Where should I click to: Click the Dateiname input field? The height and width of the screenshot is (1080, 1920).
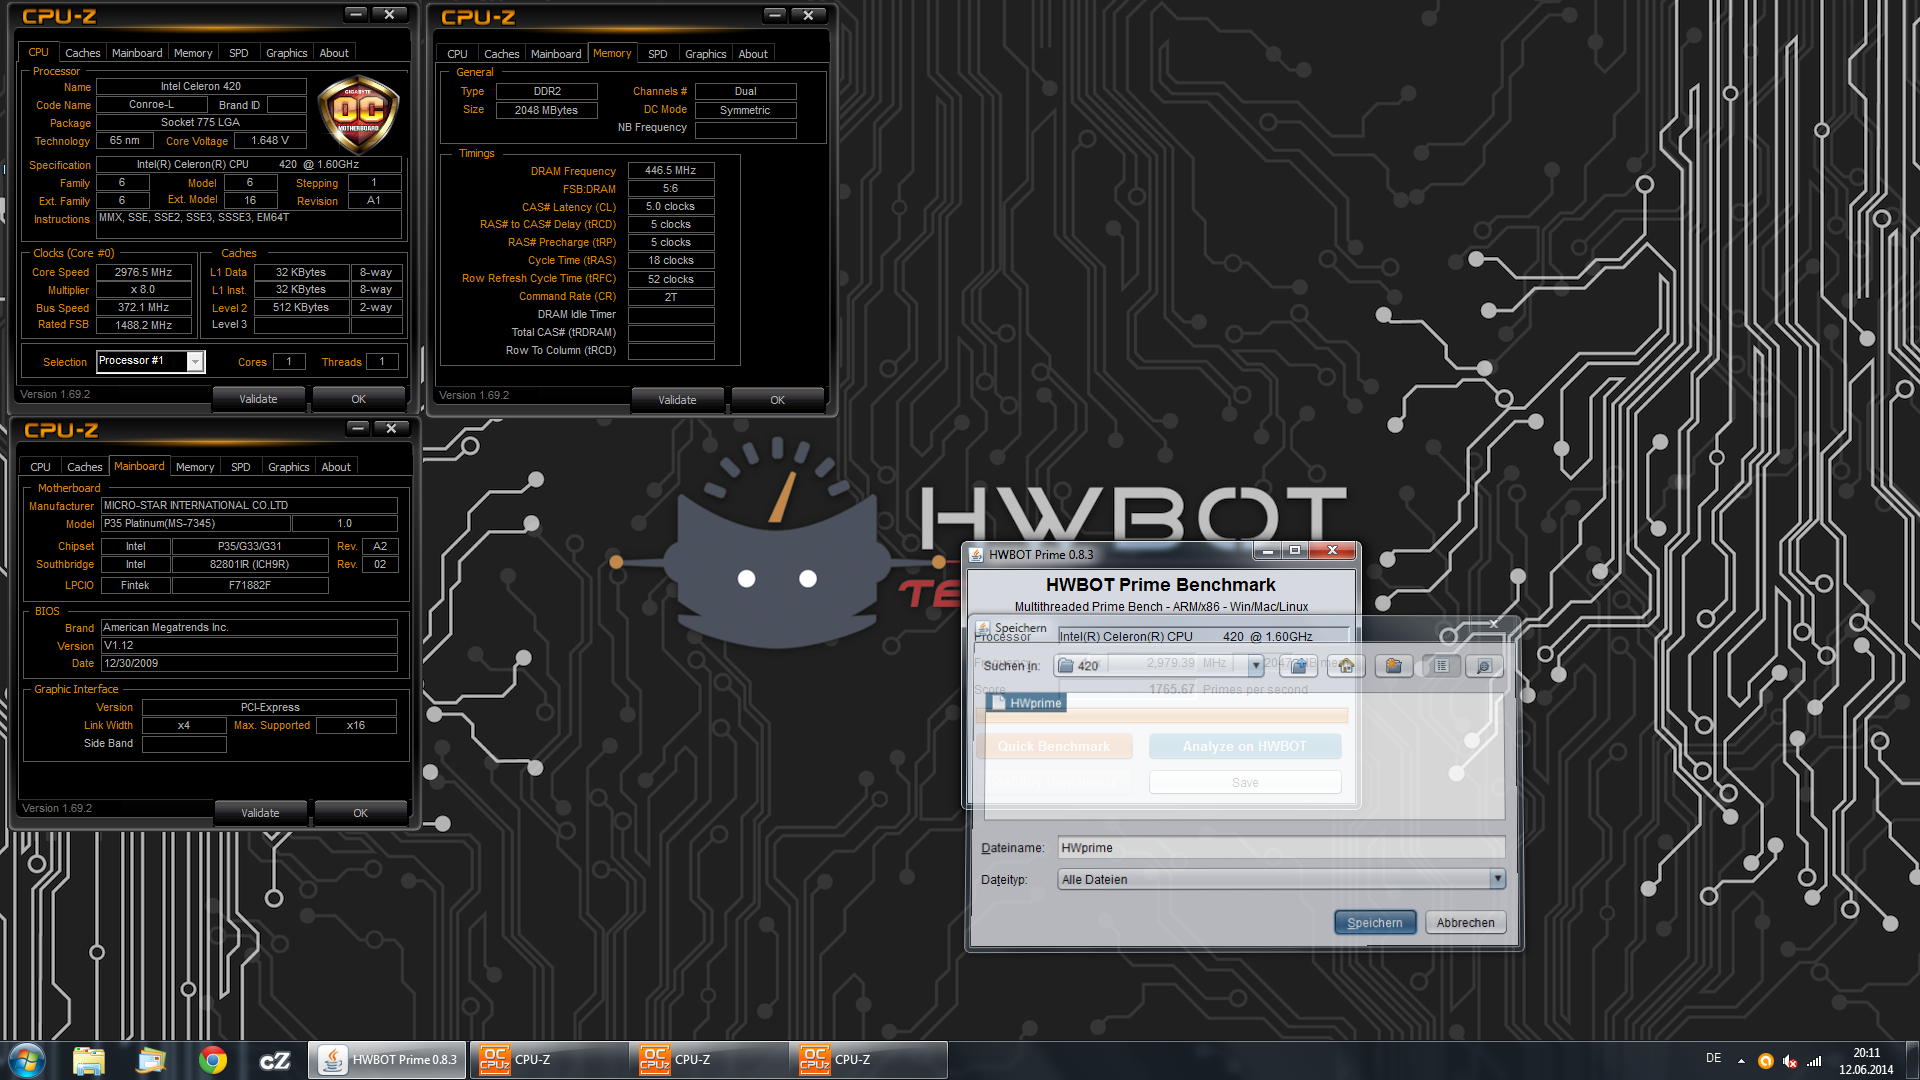(1280, 848)
